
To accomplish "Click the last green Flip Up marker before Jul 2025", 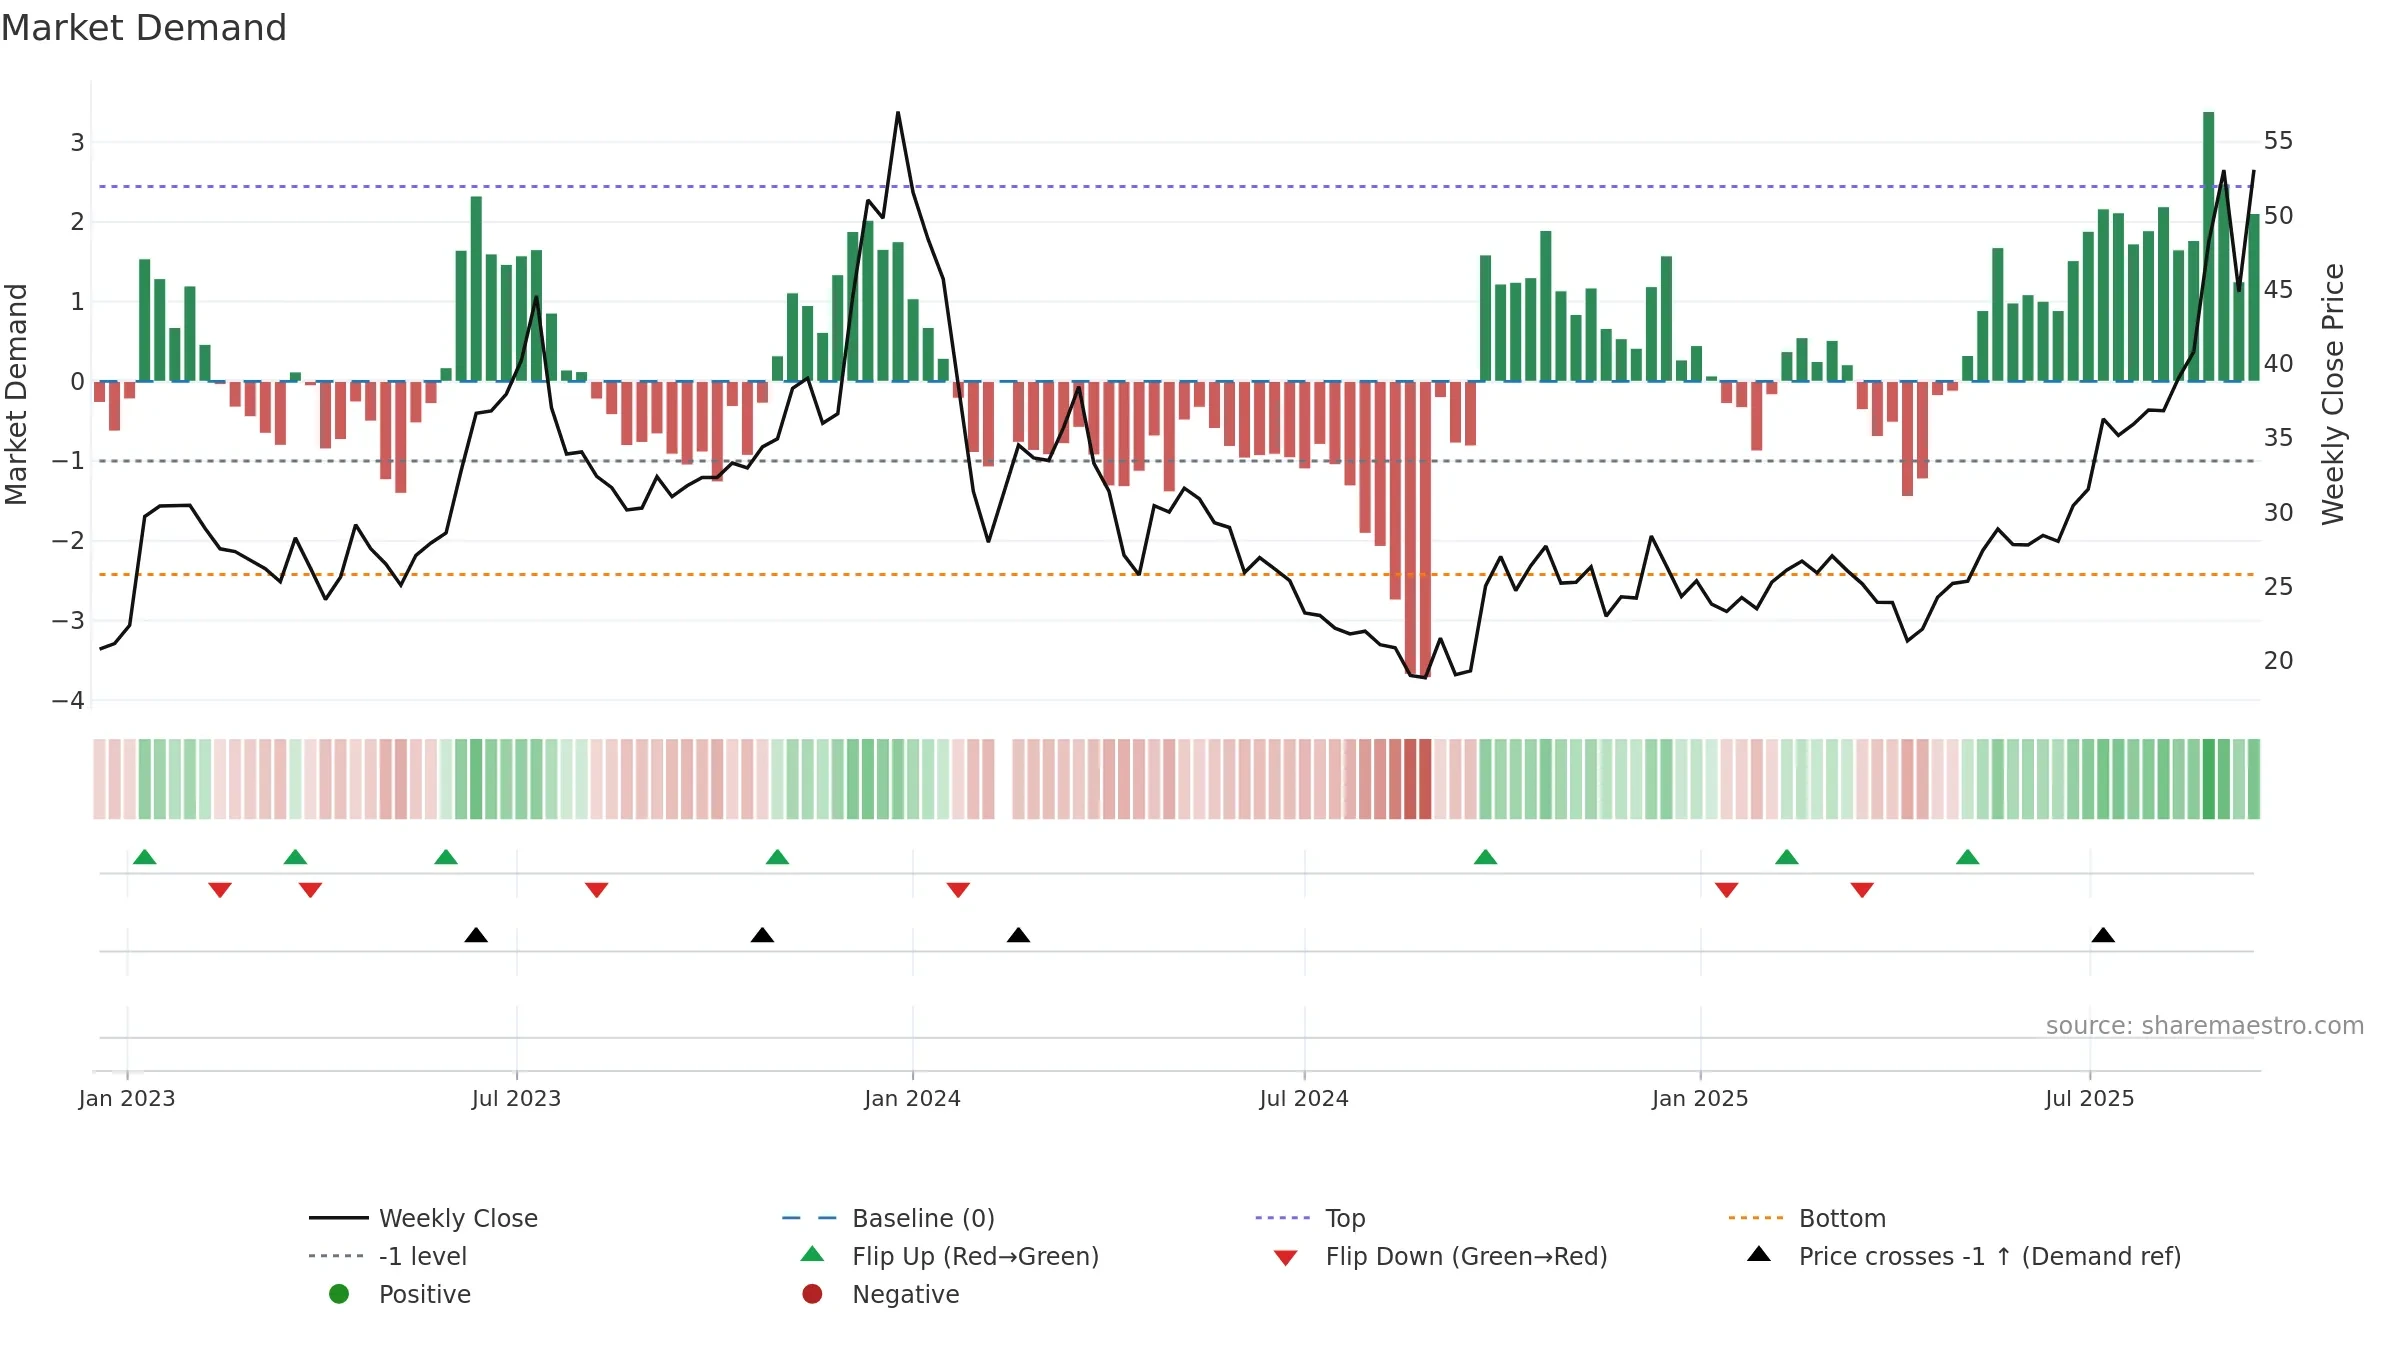I will tap(1967, 857).
